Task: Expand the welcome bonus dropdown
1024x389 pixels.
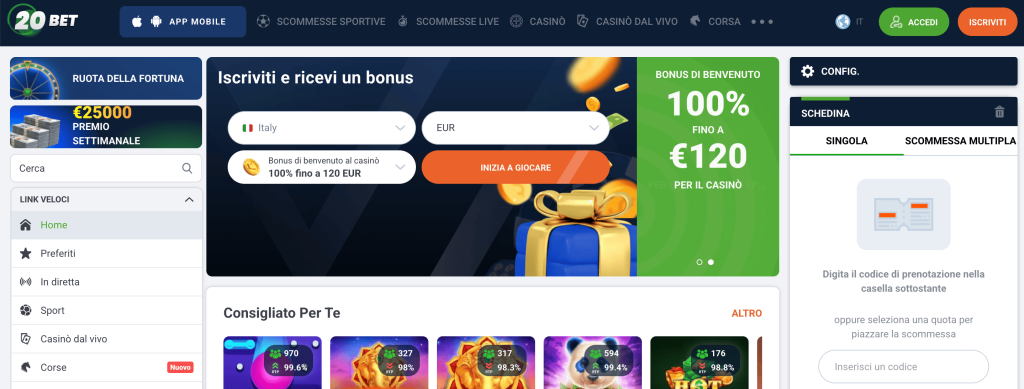Action: click(x=321, y=168)
